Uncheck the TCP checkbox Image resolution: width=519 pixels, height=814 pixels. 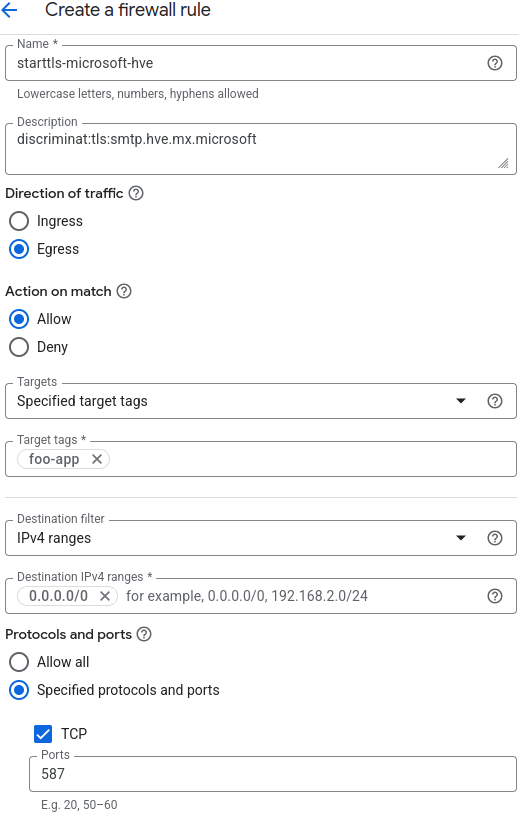pos(43,734)
